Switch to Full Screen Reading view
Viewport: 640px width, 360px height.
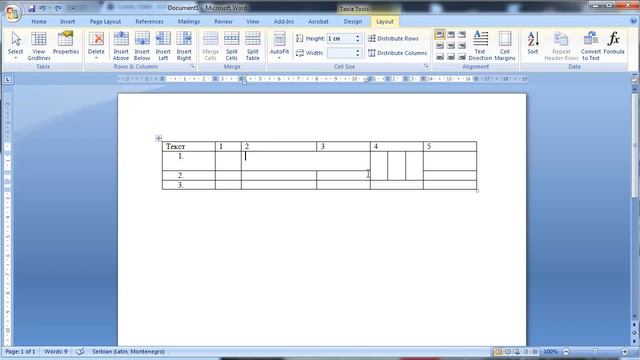(507, 351)
